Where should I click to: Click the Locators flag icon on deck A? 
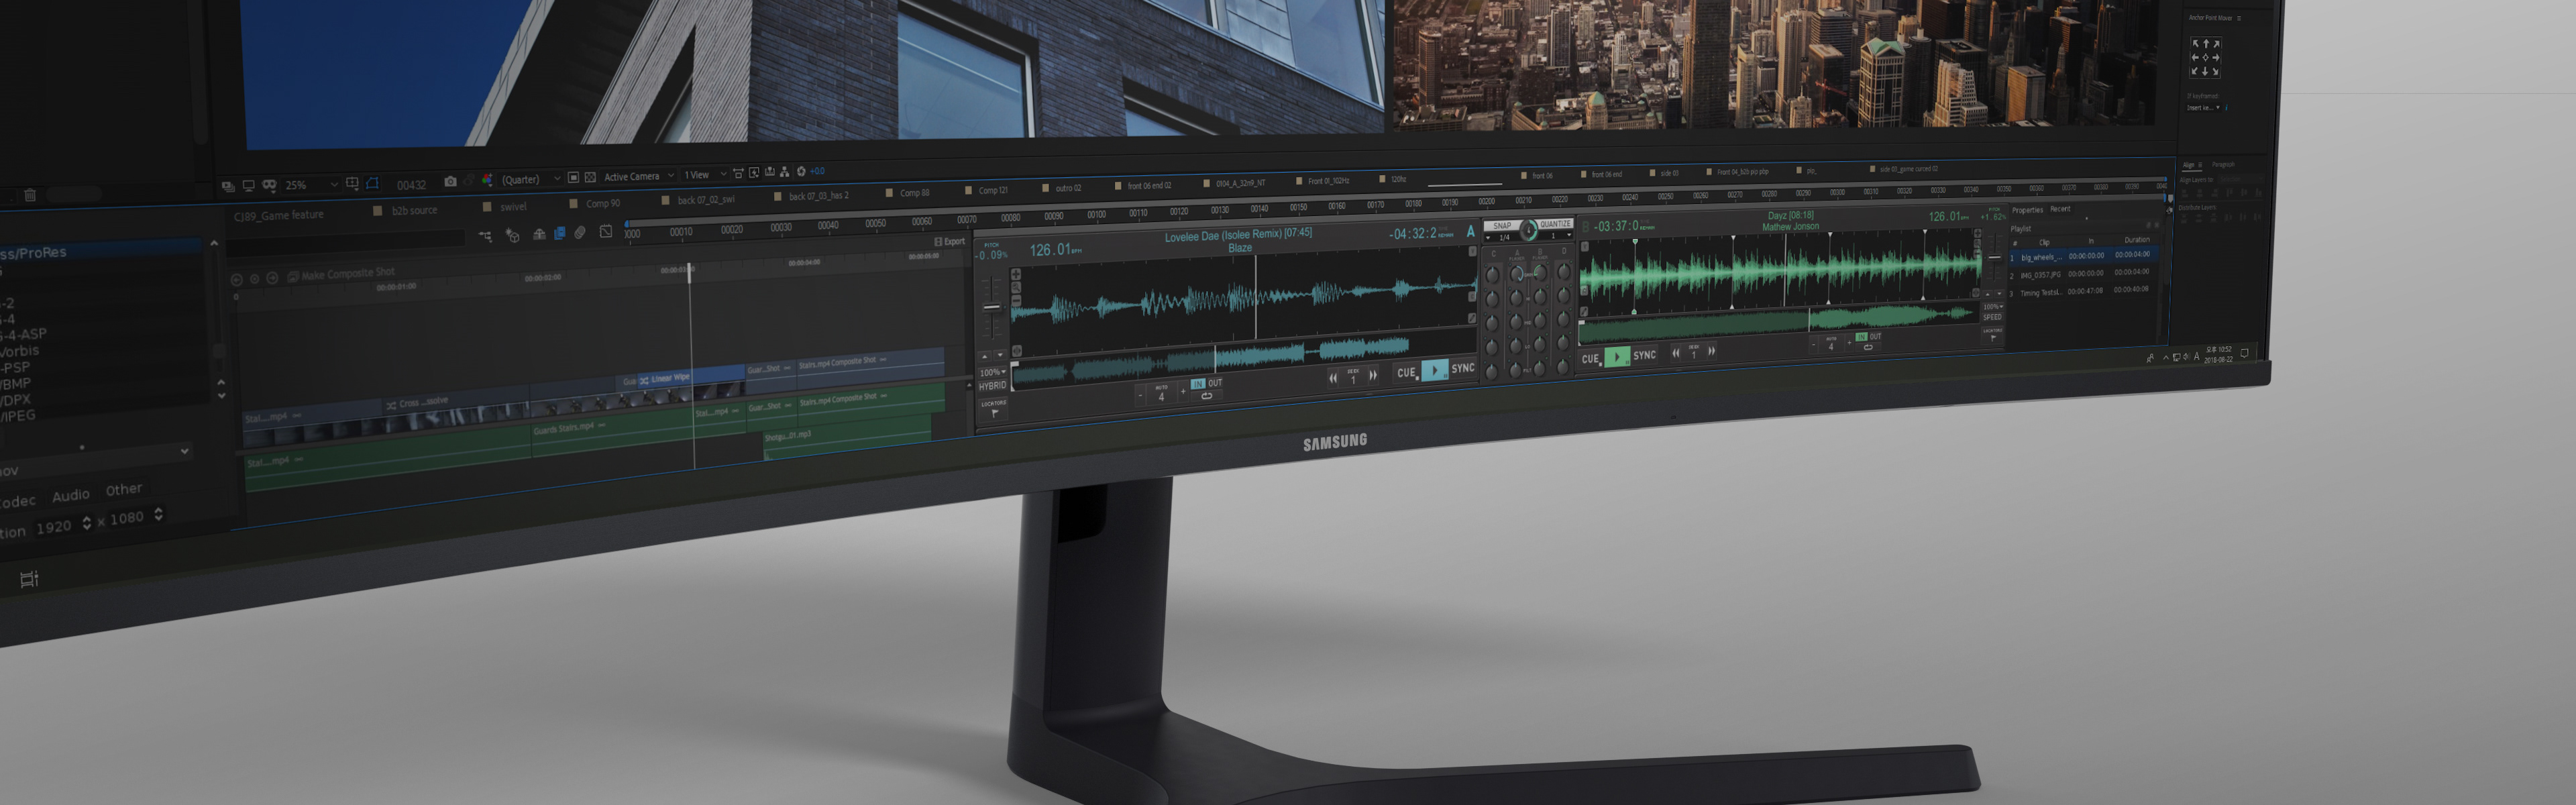coord(994,413)
